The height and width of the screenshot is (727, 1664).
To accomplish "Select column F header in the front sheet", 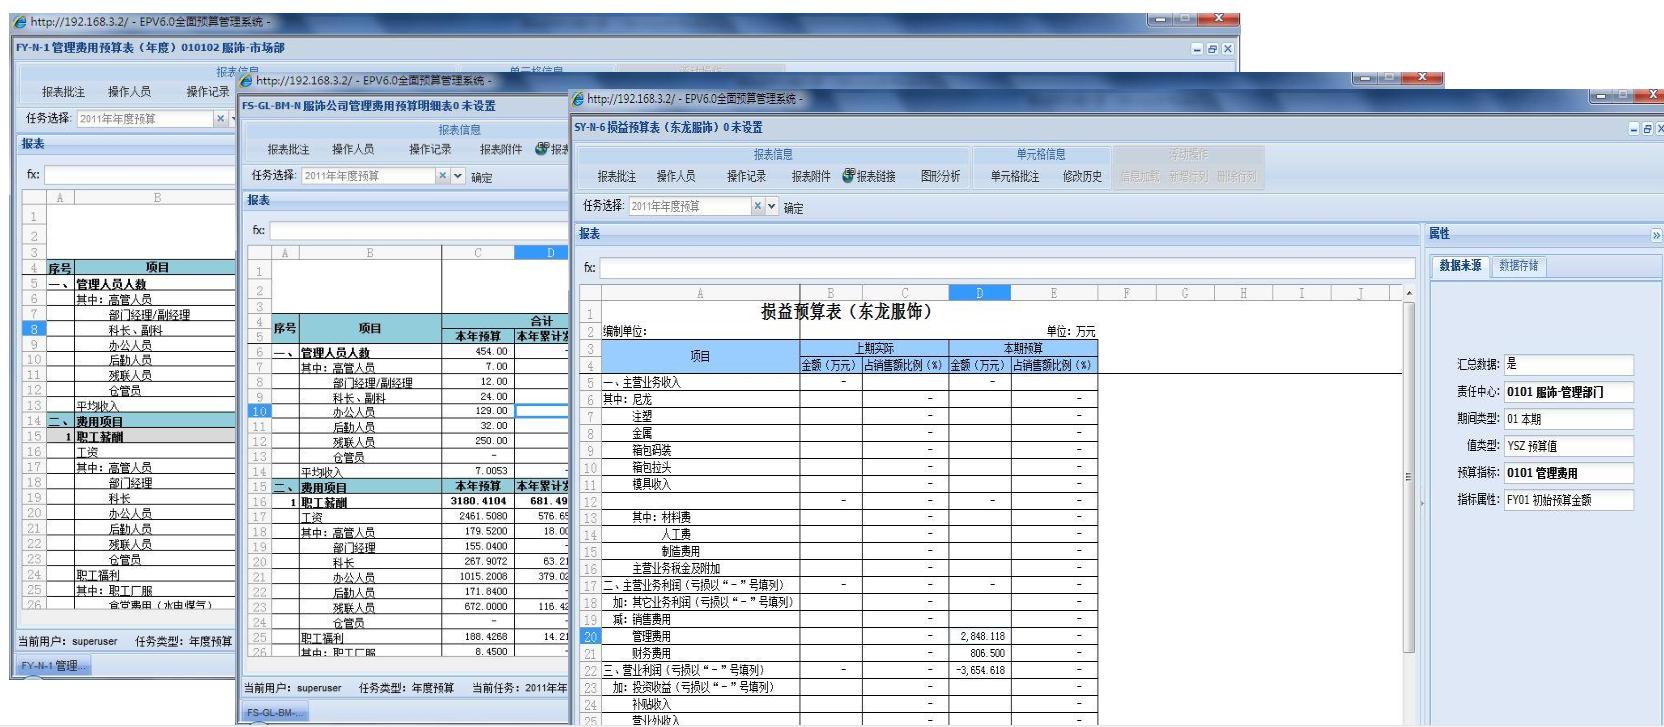I will 1126,293.
